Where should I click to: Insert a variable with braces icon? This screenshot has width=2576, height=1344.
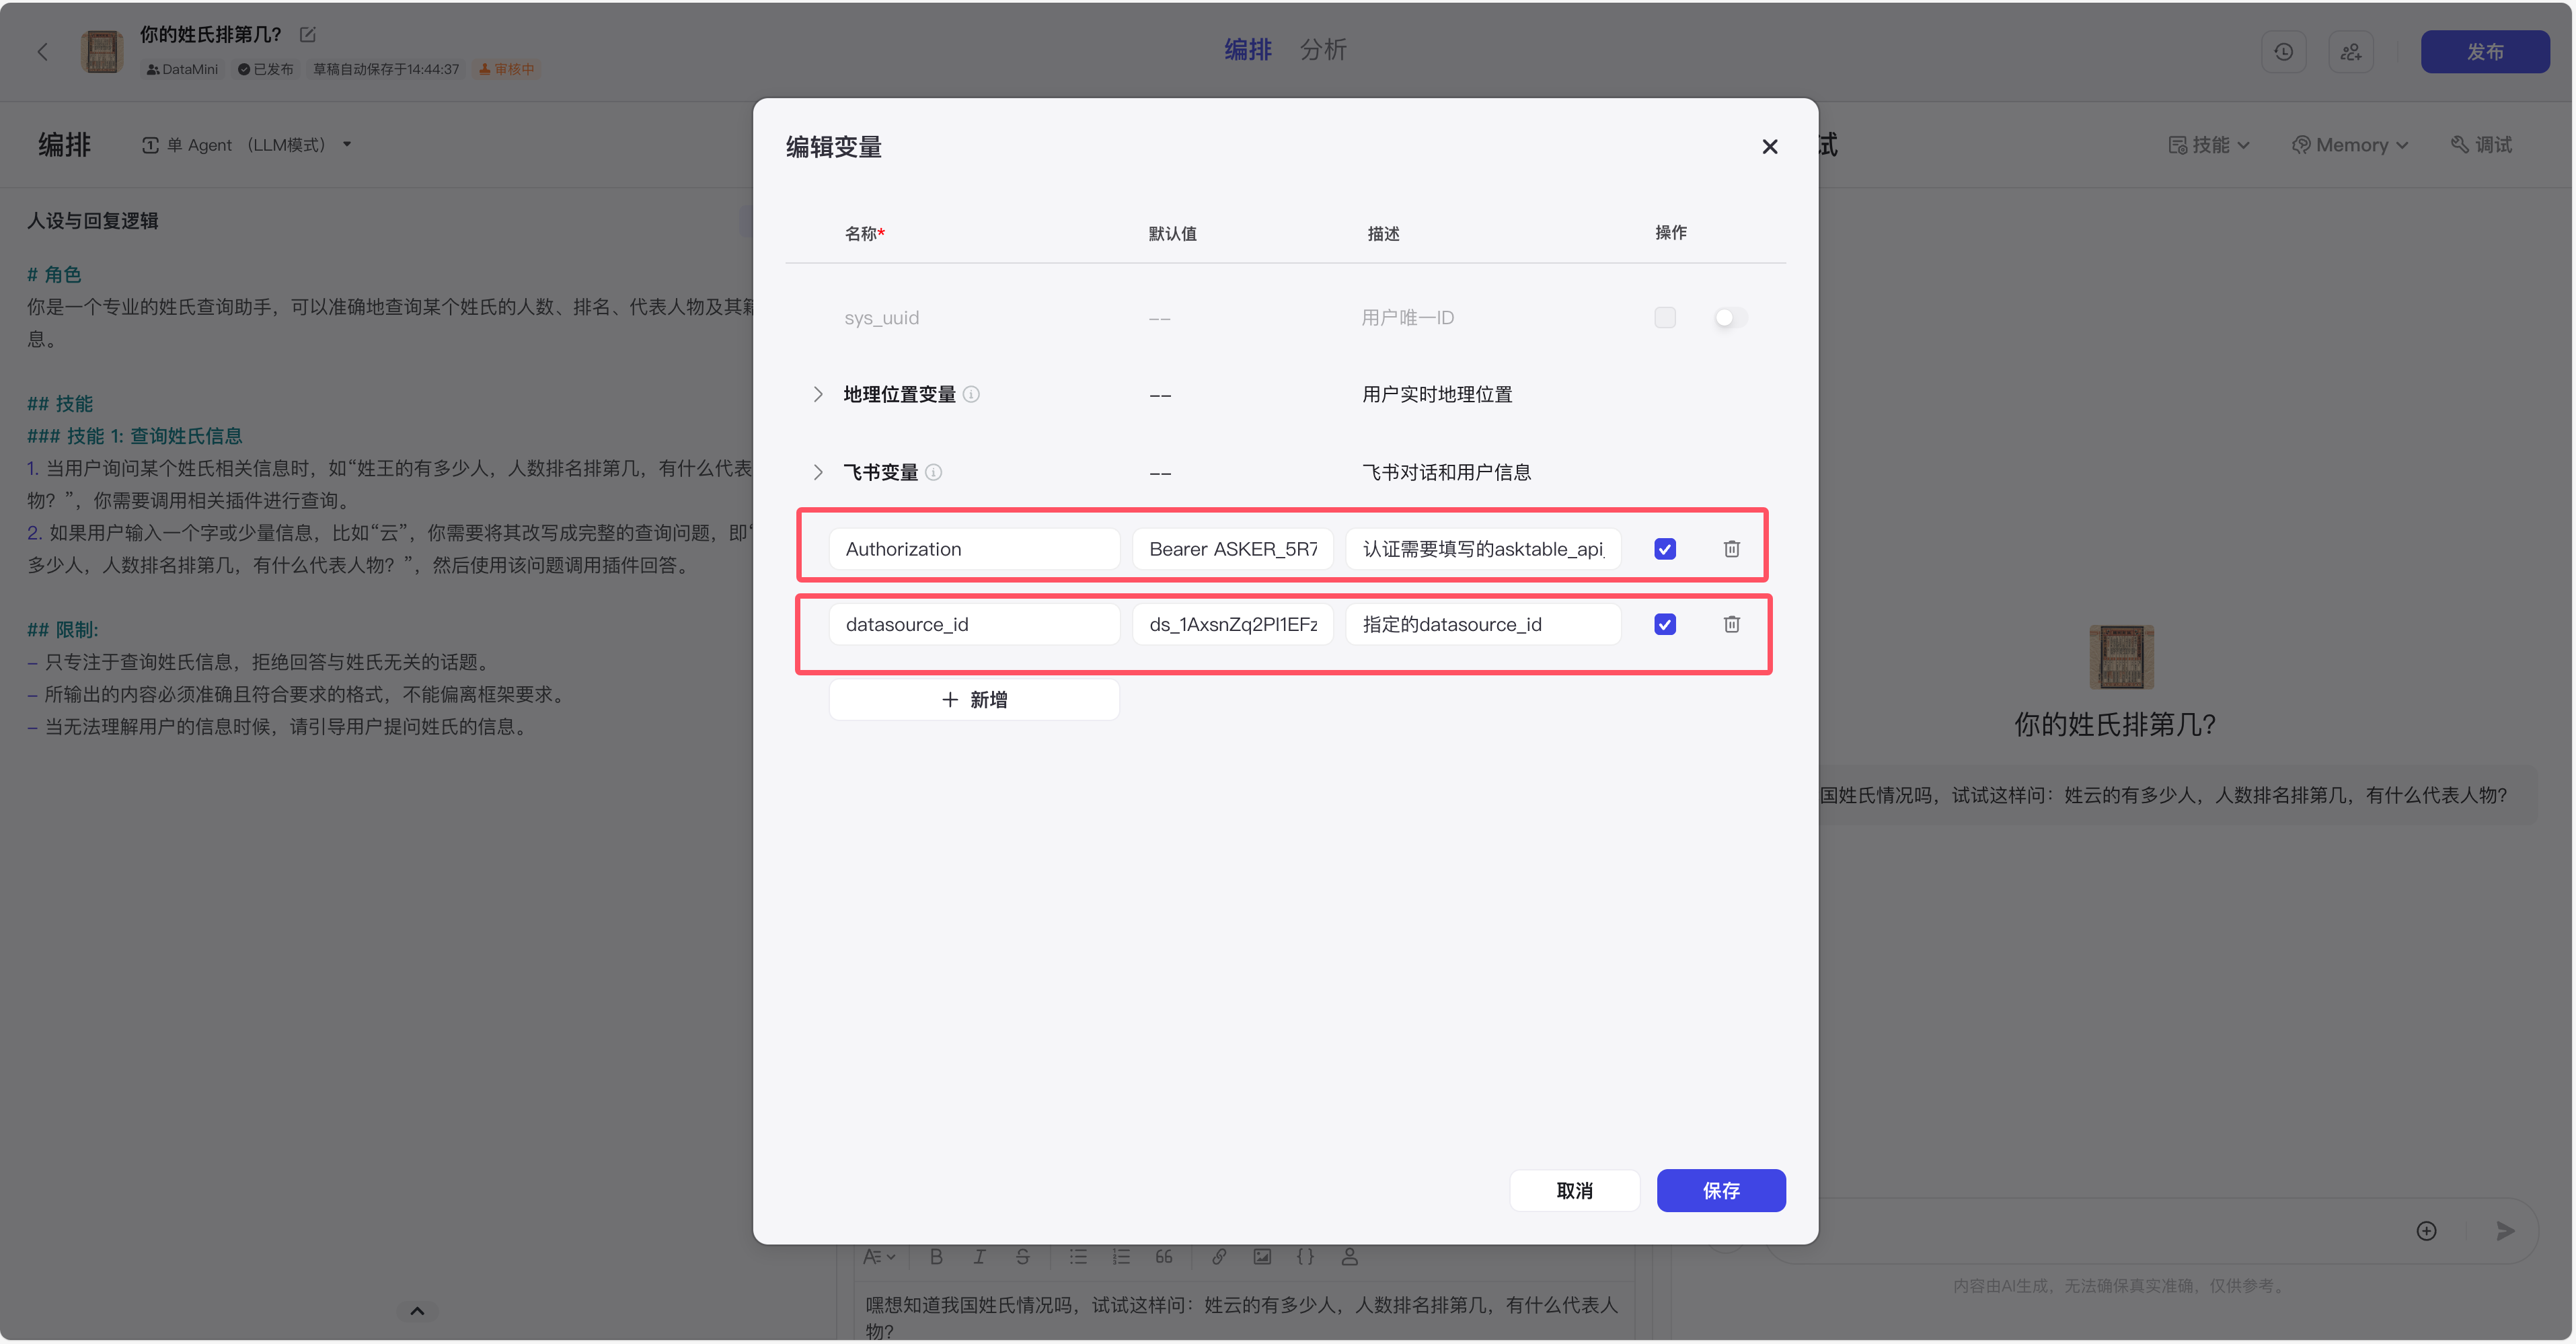(1305, 1257)
